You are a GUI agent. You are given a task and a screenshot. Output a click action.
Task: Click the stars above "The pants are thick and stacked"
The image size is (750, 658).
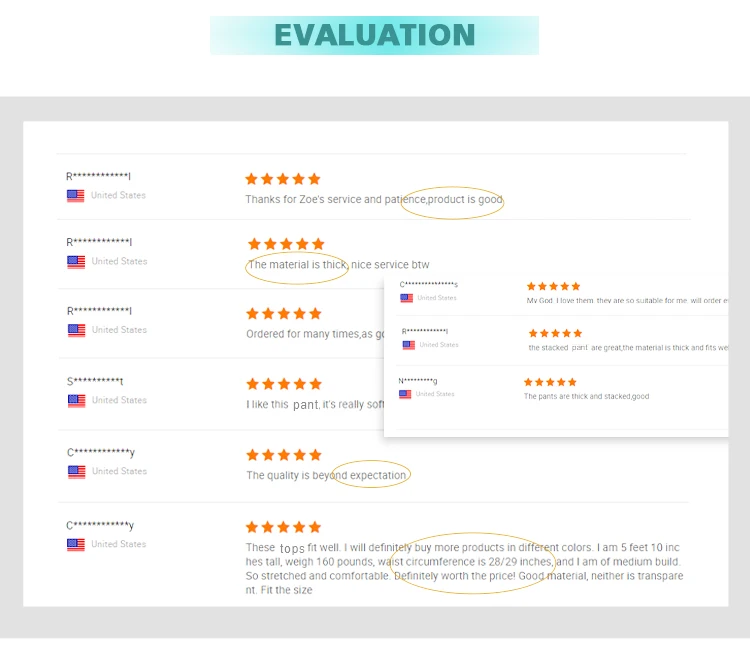(x=550, y=382)
